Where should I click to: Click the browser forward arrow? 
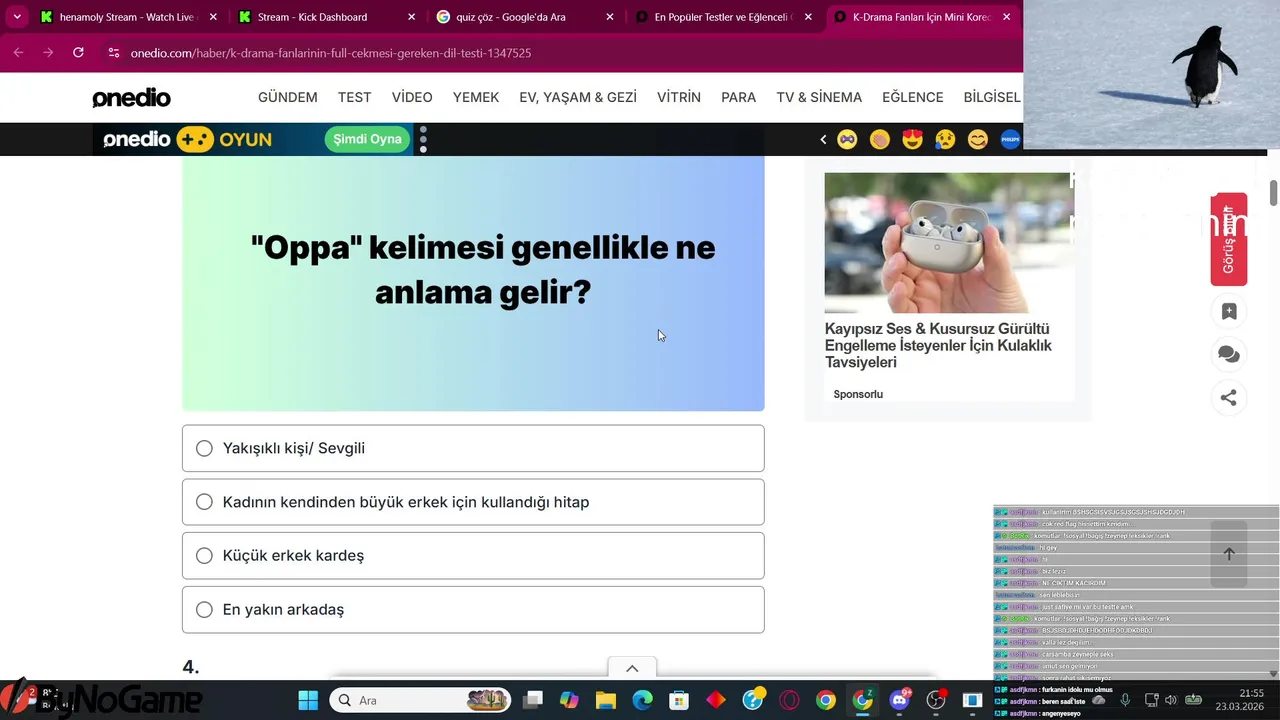[x=48, y=53]
